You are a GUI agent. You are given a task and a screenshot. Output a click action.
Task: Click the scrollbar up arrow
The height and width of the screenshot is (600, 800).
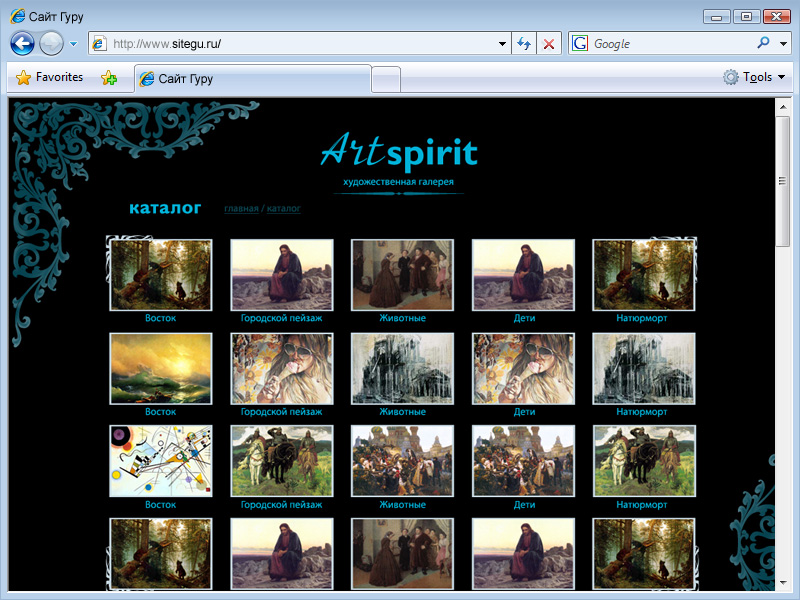coord(782,107)
